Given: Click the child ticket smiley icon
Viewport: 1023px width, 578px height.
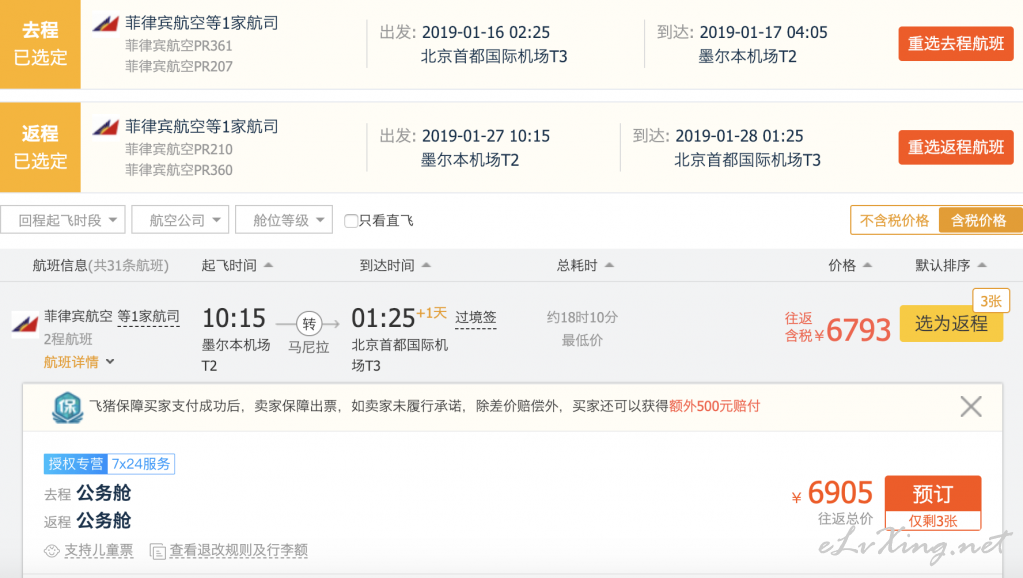Looking at the screenshot, I should click(52, 551).
